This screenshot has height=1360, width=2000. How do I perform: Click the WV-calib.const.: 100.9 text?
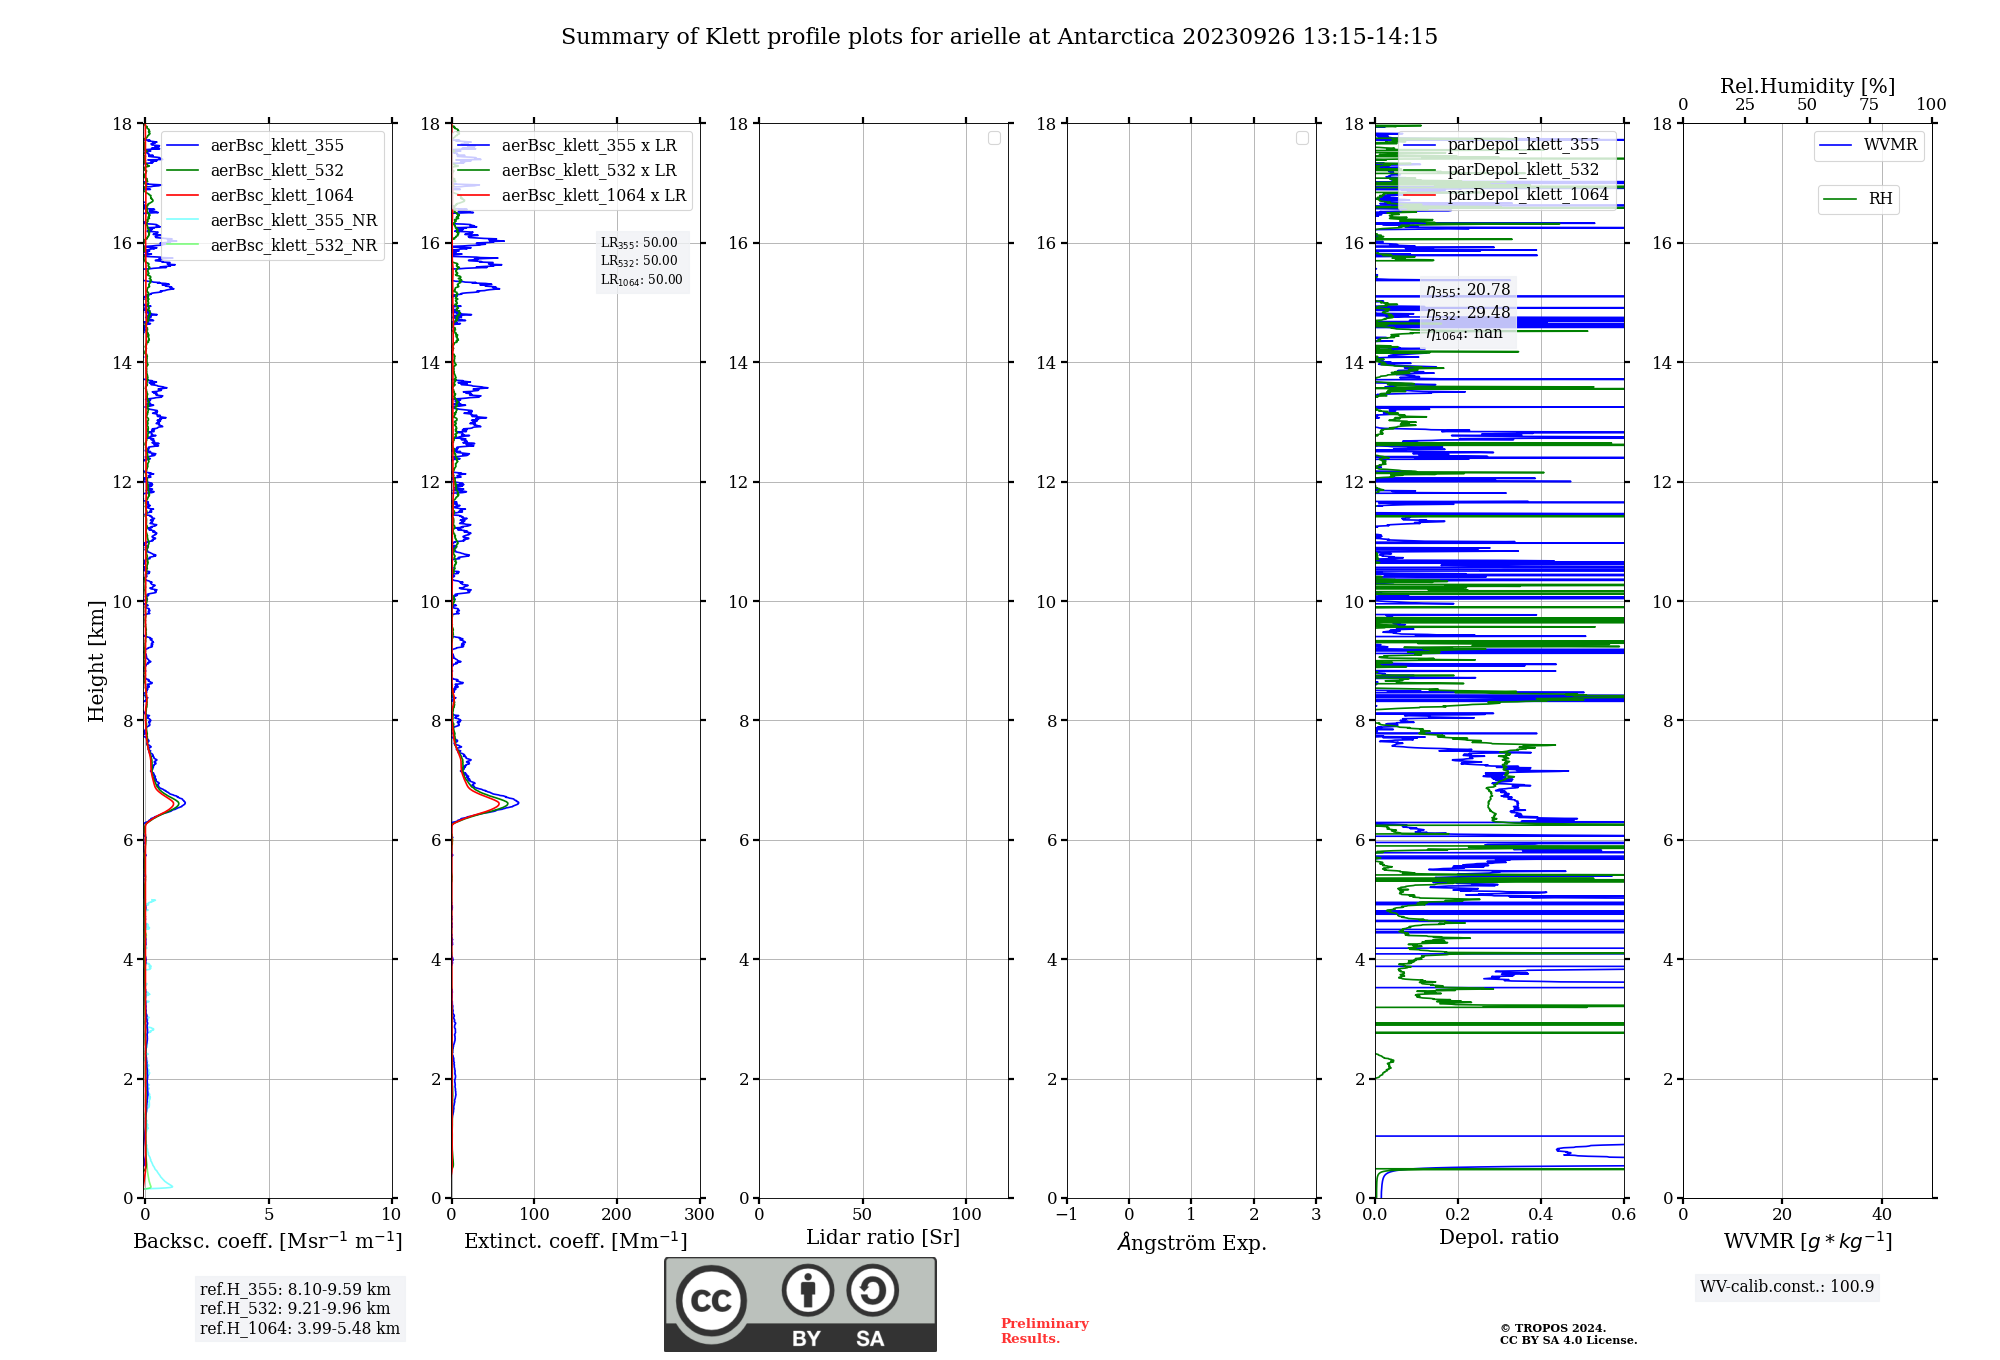click(1787, 1287)
